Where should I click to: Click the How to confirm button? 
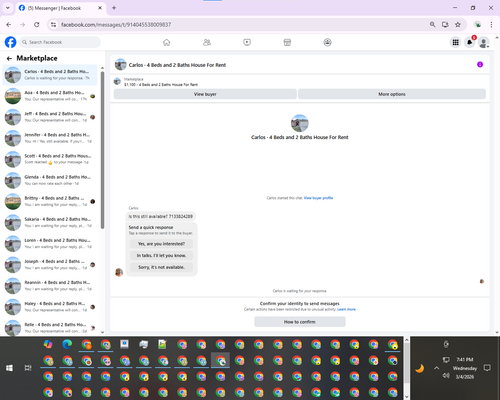[300, 322]
